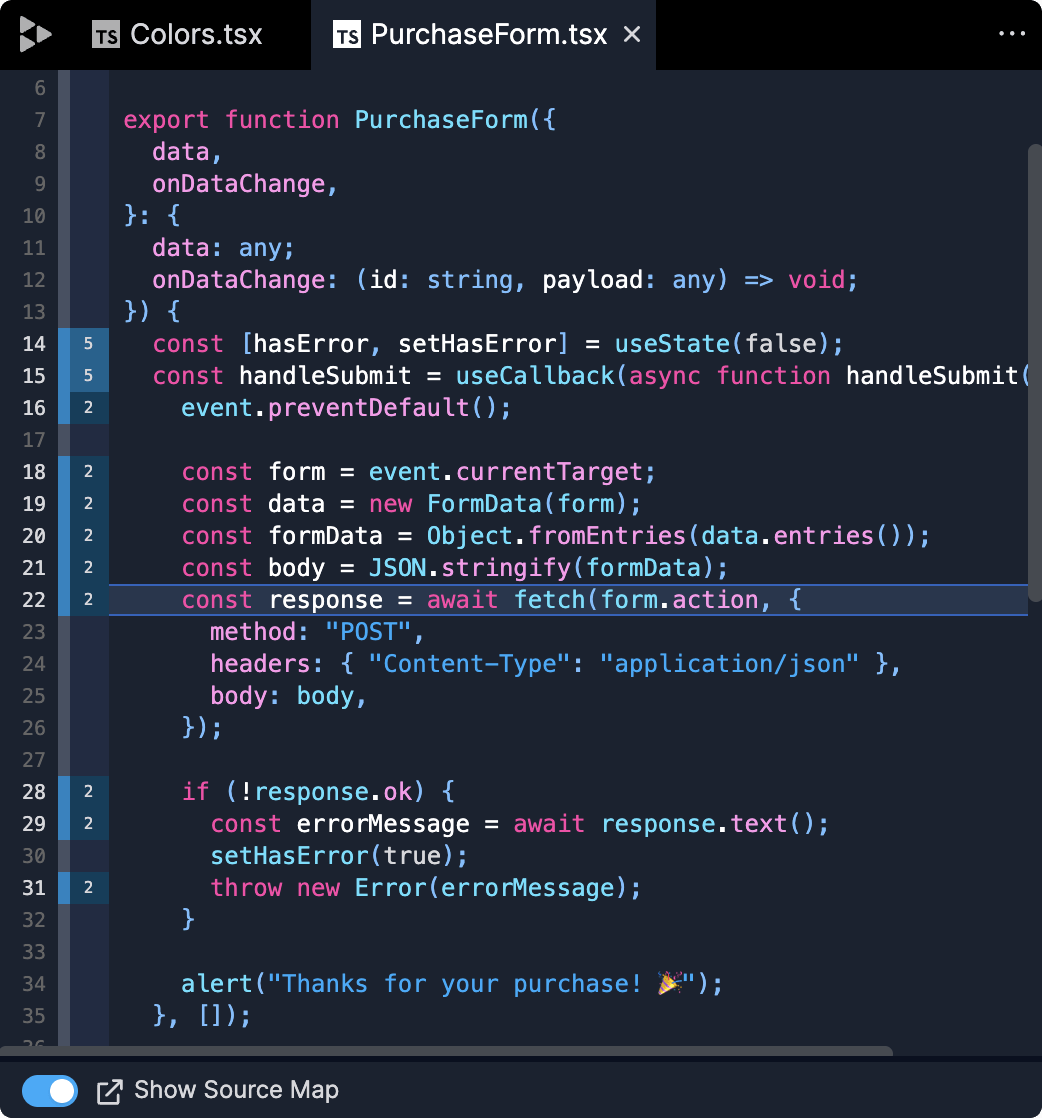Close the PurchaseForm.tsx tab
The image size is (1042, 1118).
pyautogui.click(x=632, y=35)
